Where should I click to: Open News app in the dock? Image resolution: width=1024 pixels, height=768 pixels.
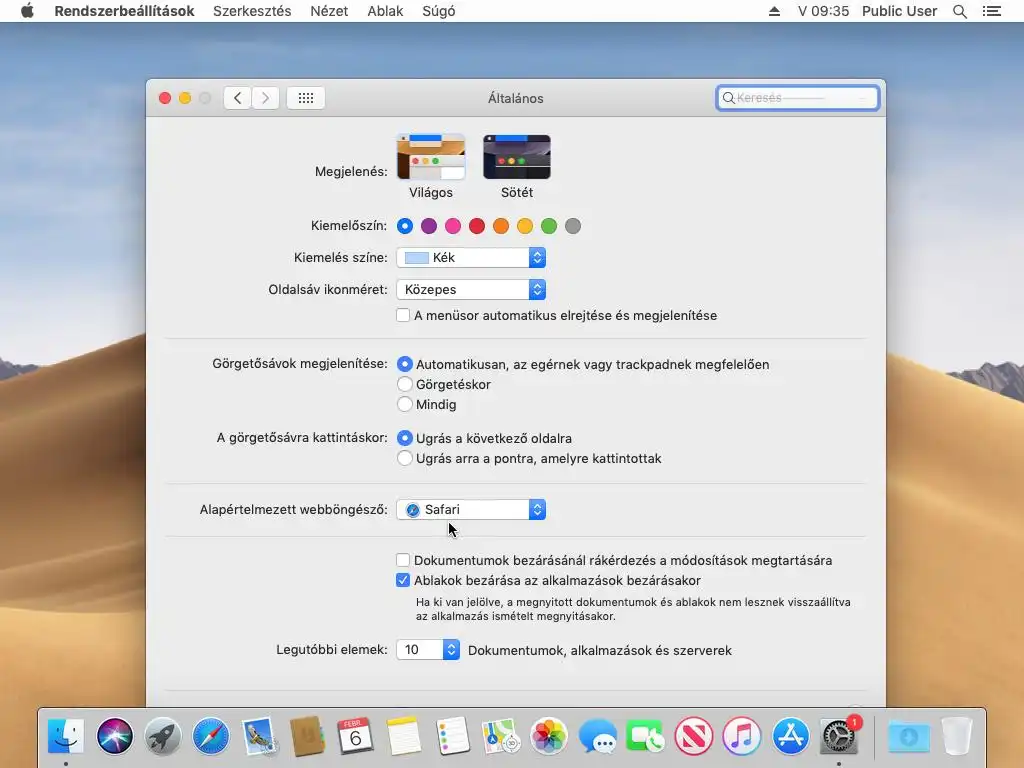(x=694, y=736)
